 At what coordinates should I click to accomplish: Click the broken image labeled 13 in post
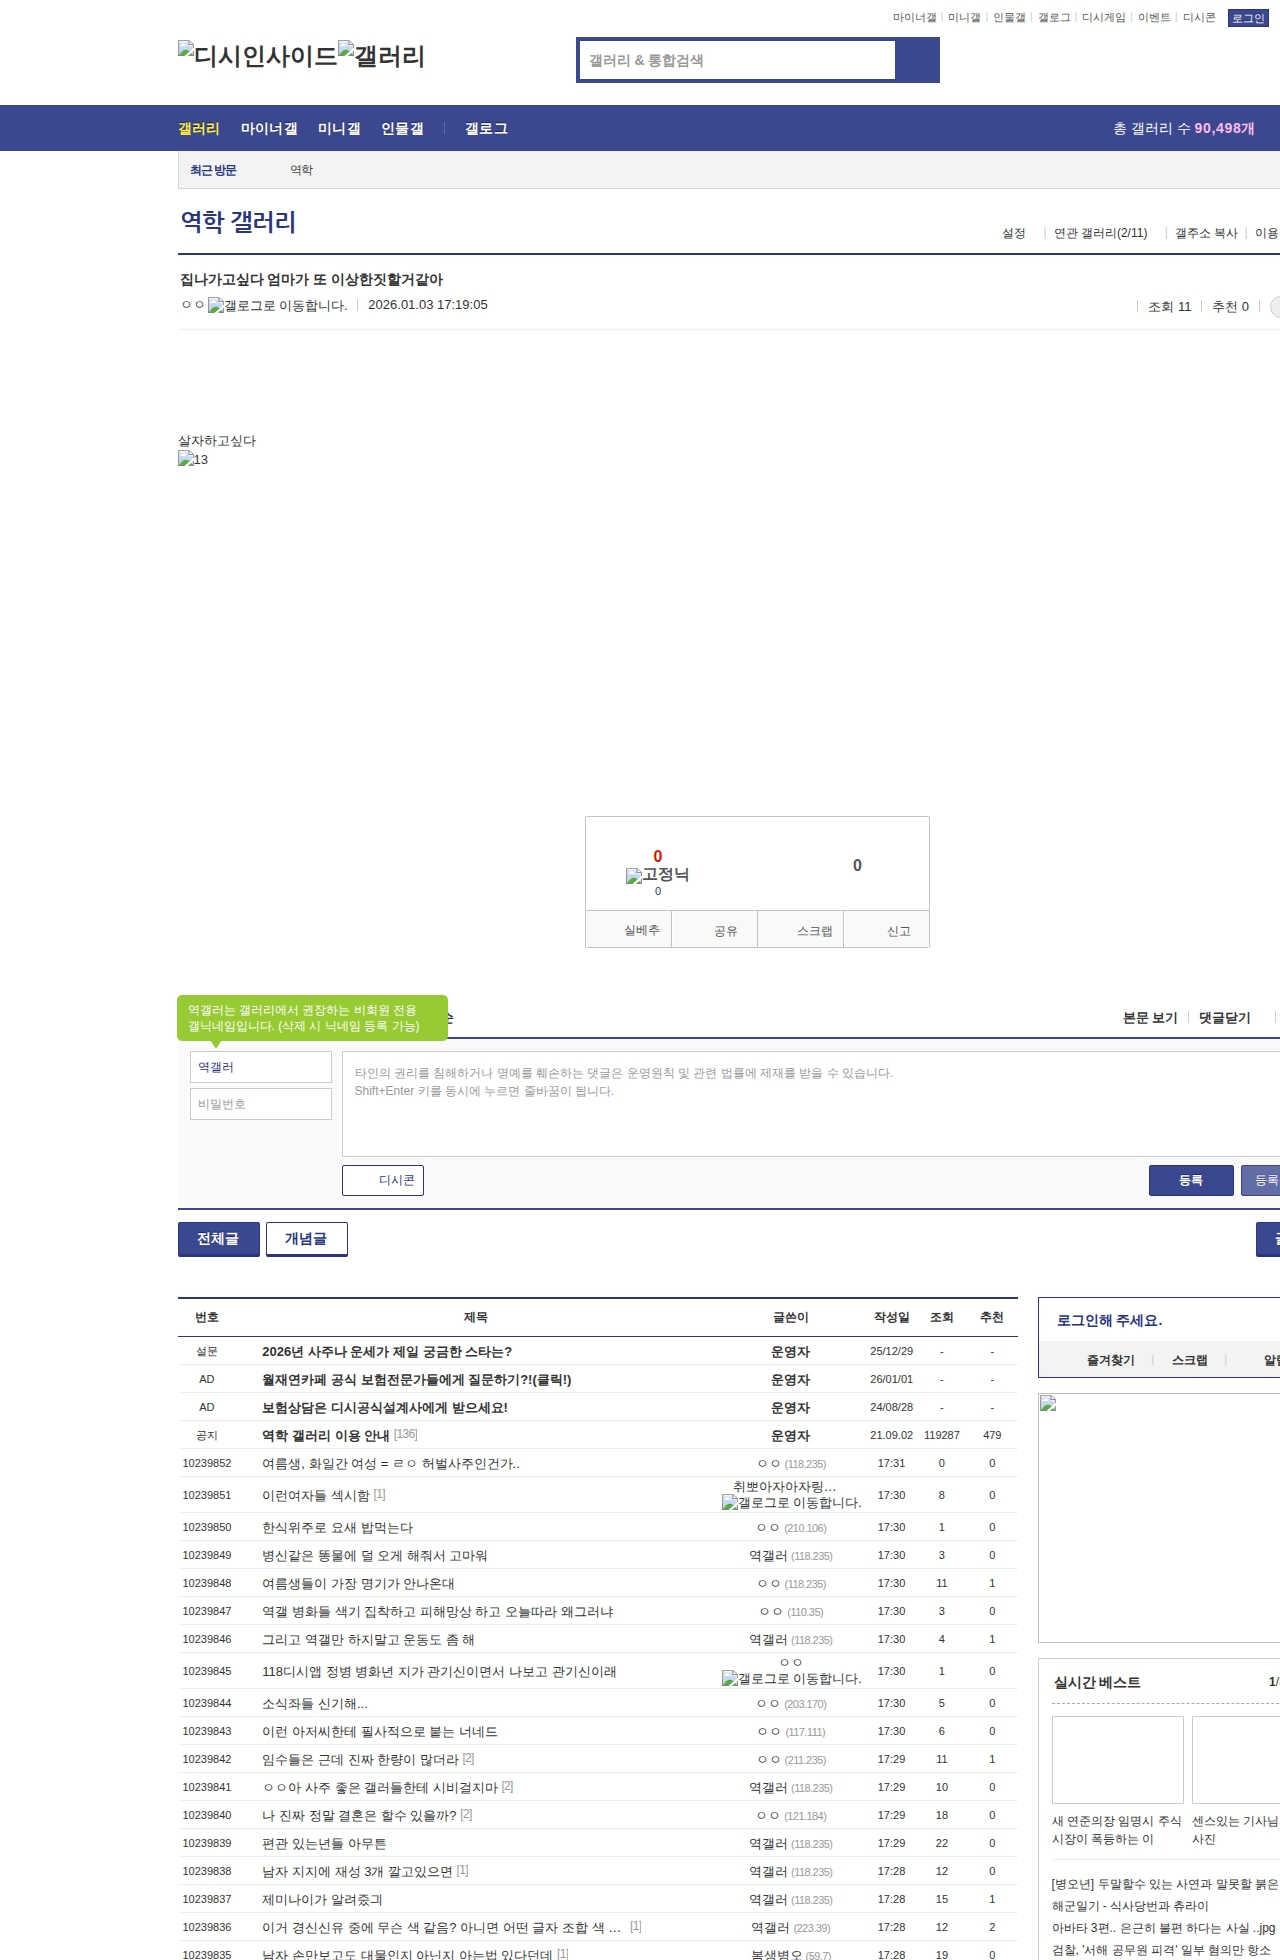tap(193, 459)
